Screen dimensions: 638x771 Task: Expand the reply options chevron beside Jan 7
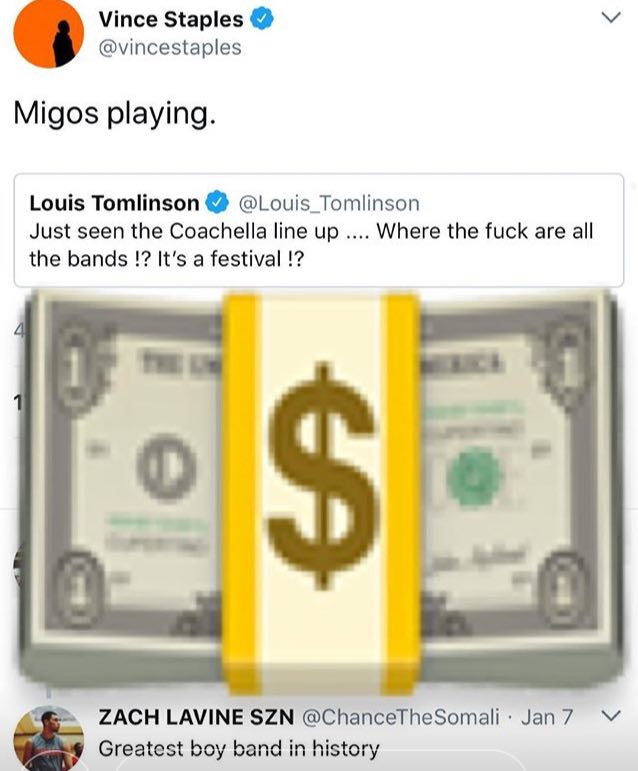tap(611, 715)
